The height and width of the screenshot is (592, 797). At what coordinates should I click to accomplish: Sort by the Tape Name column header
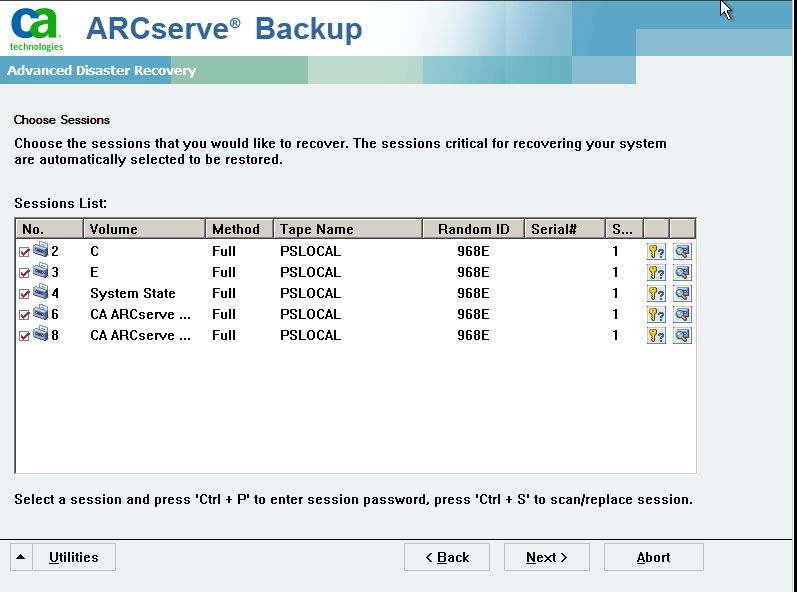pyautogui.click(x=348, y=229)
